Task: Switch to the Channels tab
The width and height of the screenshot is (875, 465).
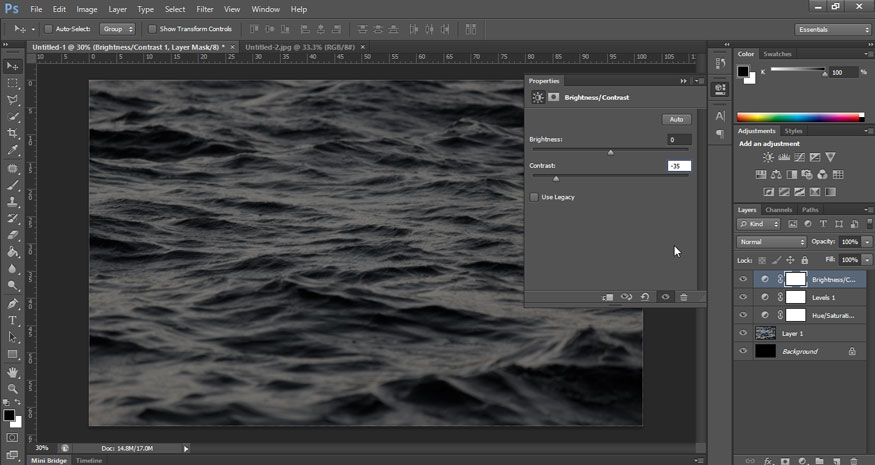Action: click(x=778, y=210)
